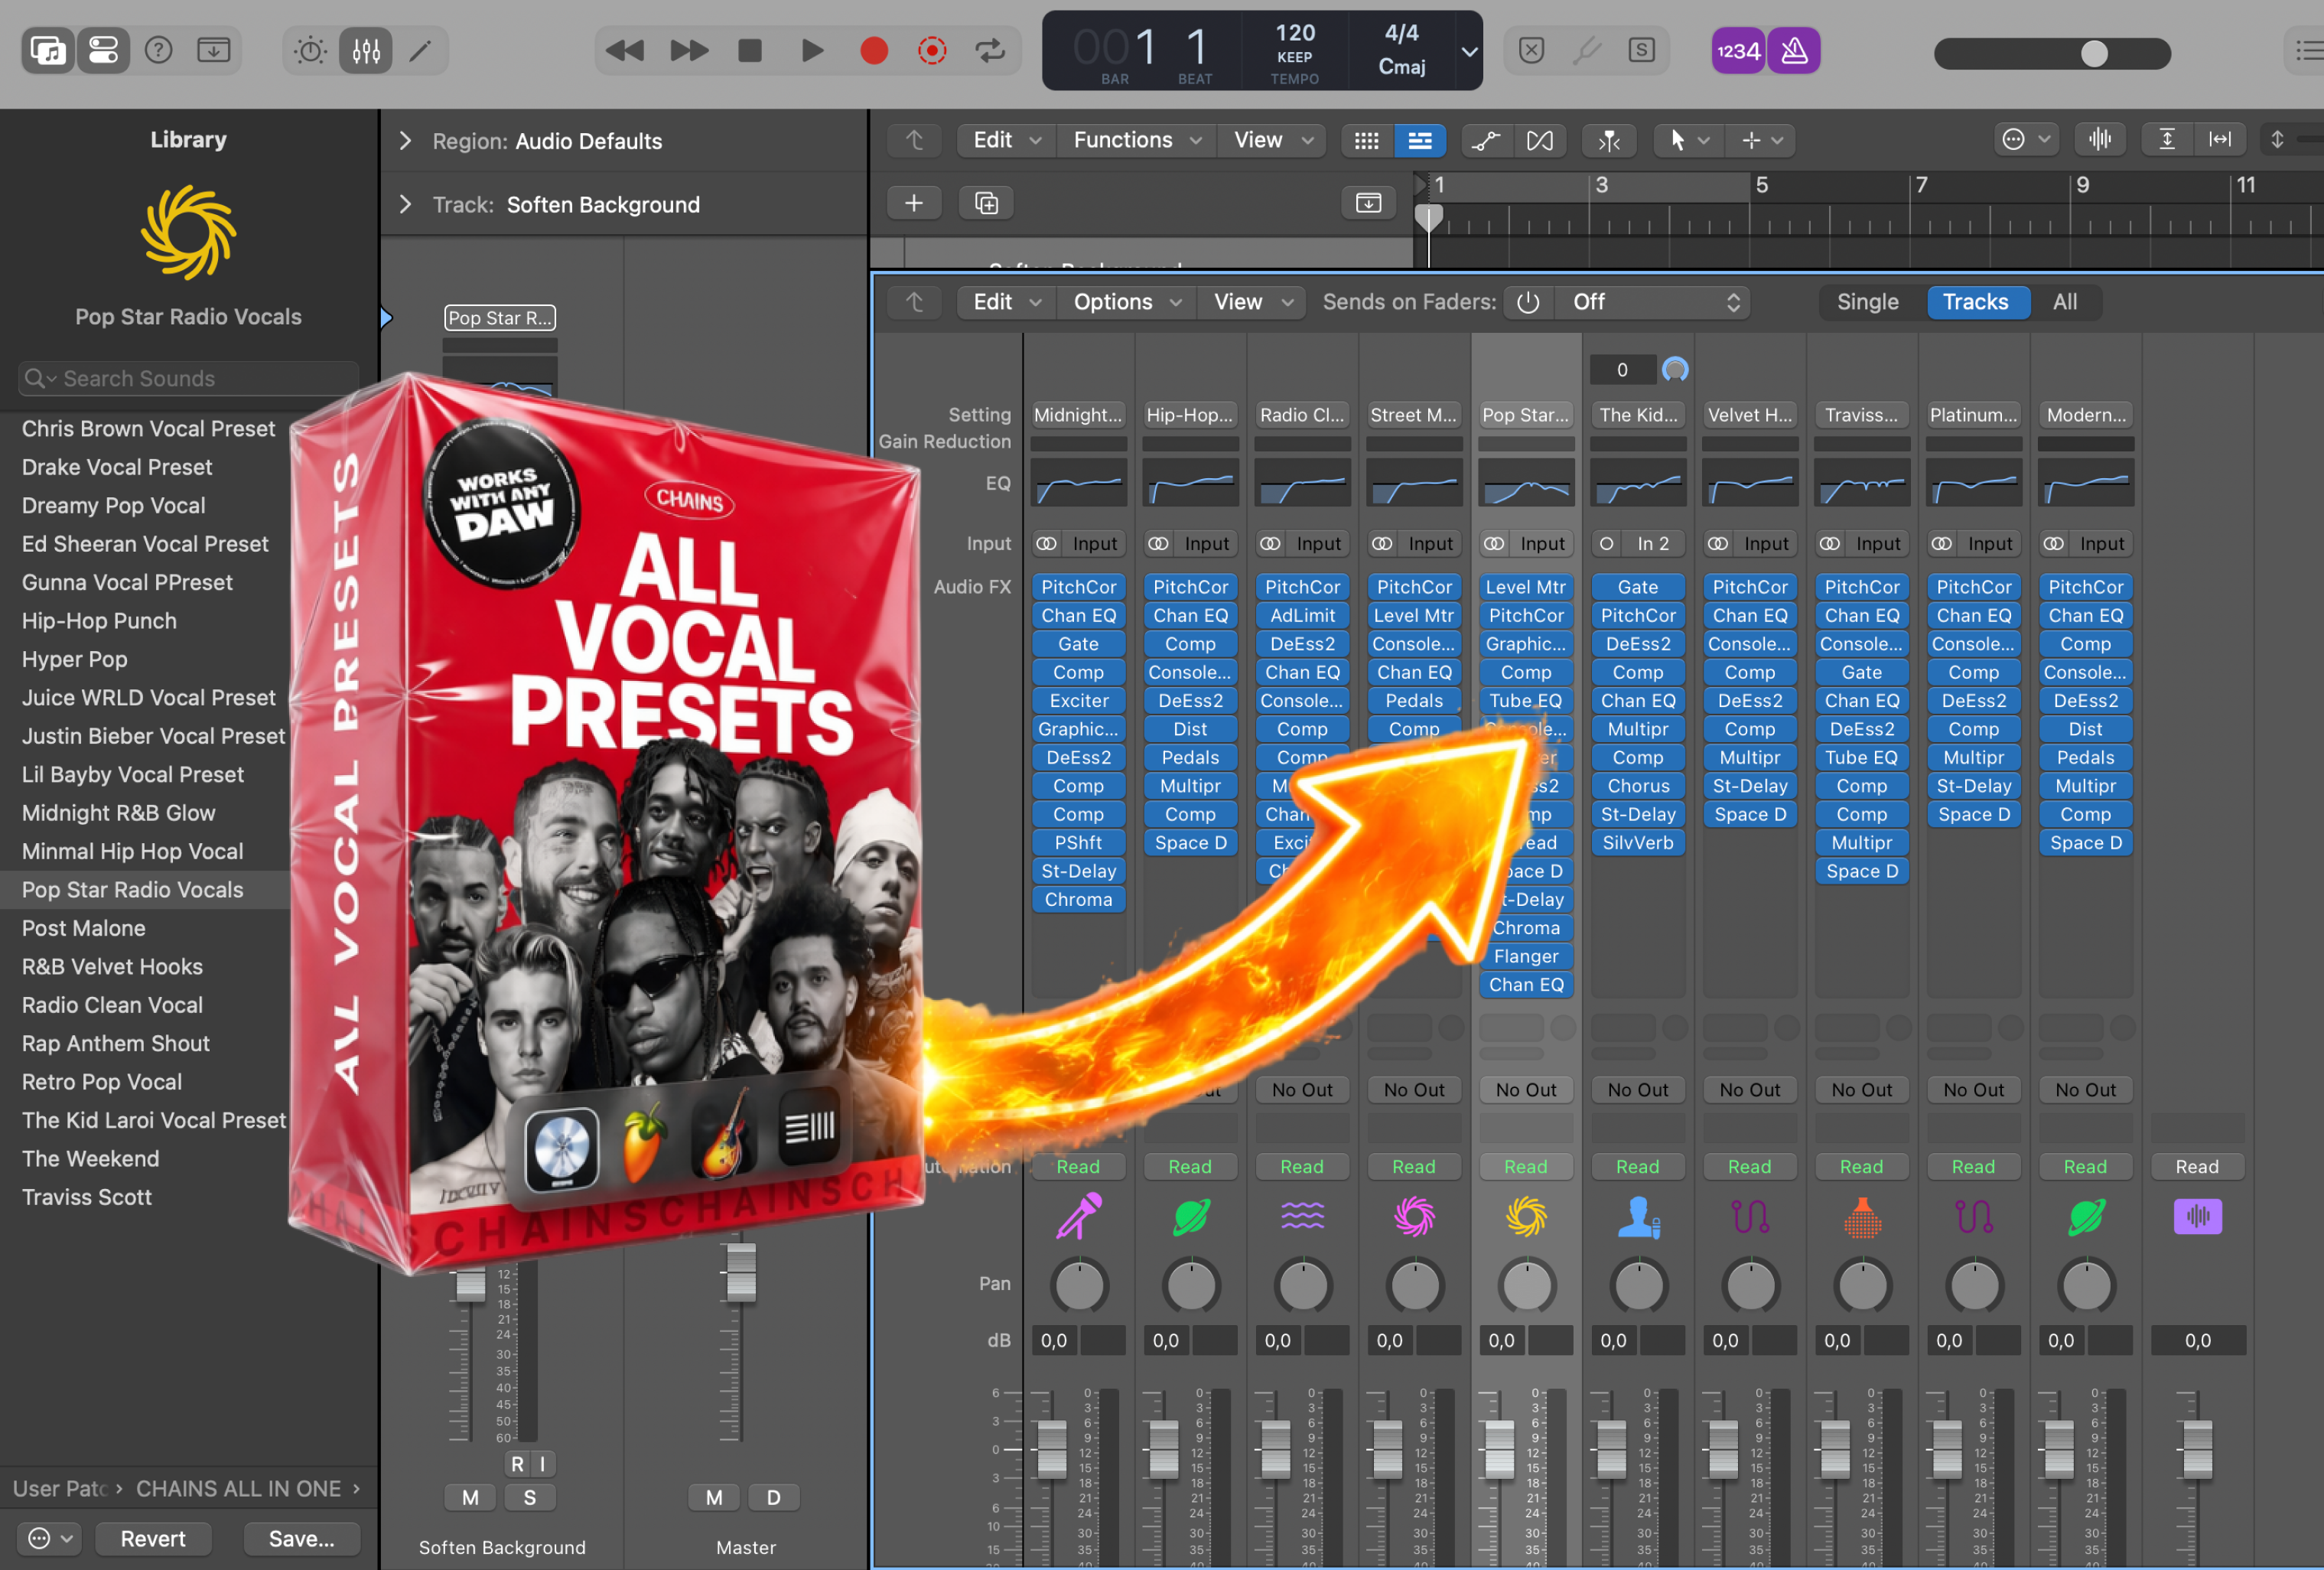Switch to grid view icon
The width and height of the screenshot is (2324, 1570).
1367,141
